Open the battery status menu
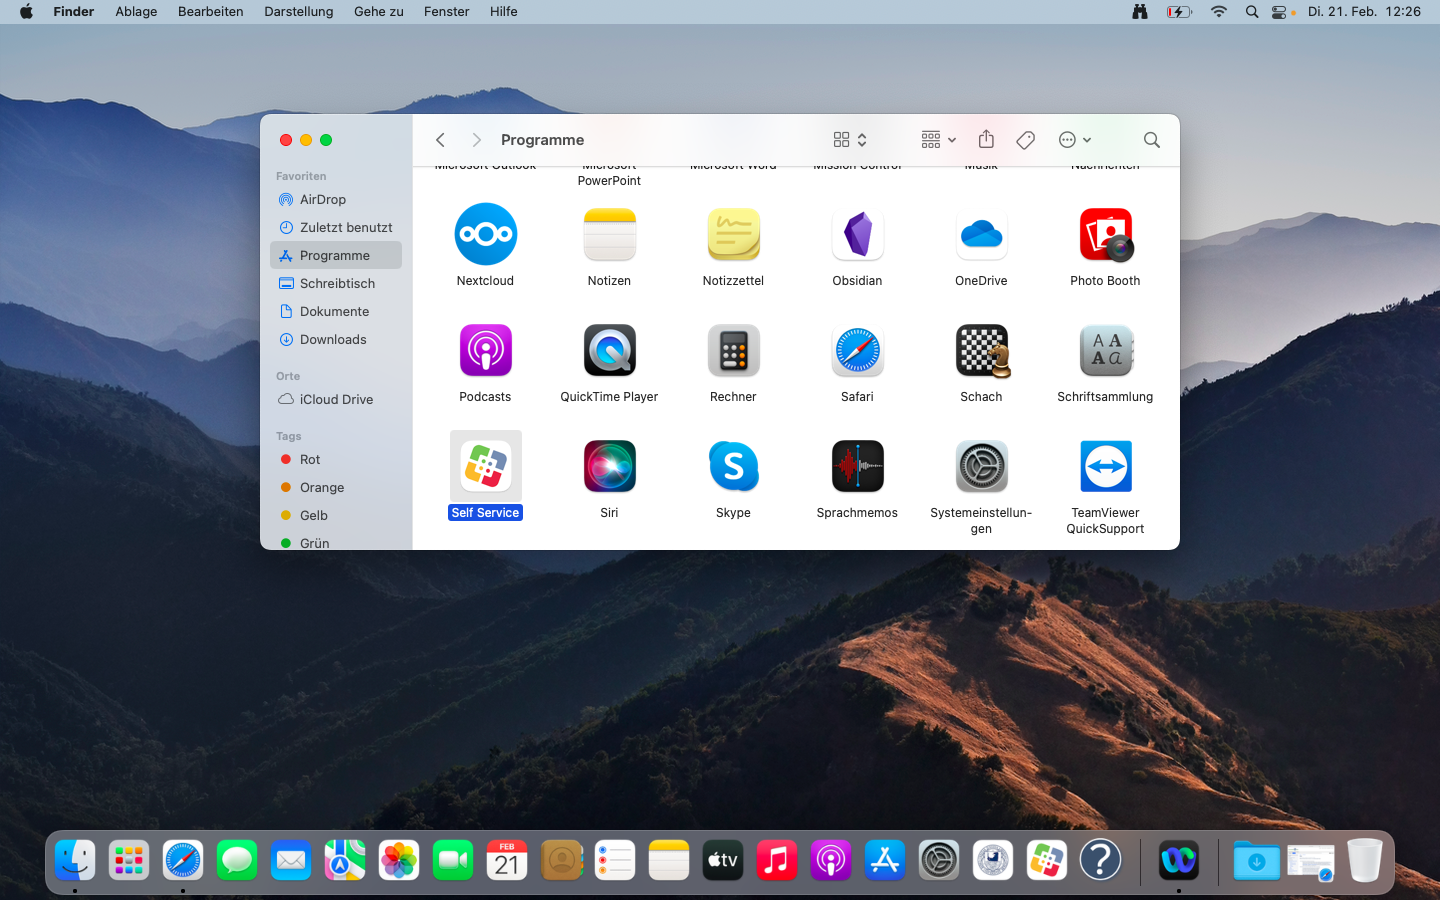This screenshot has height=900, width=1440. [x=1179, y=12]
